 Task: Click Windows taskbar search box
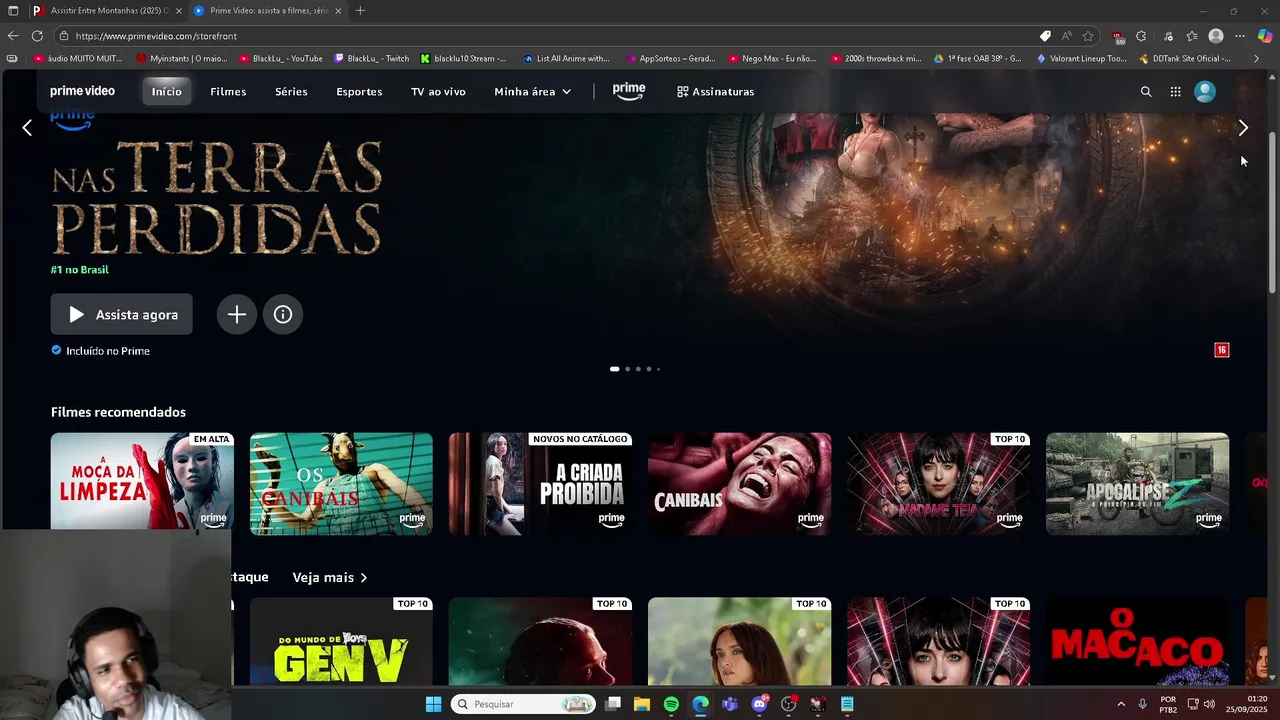(523, 704)
